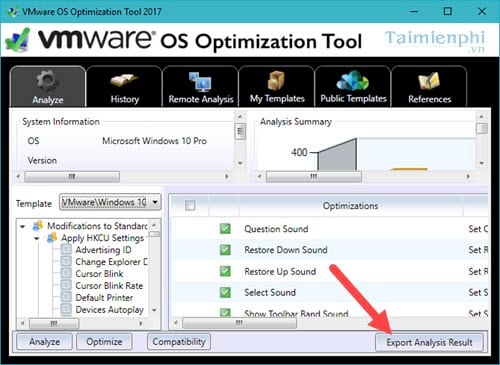The height and width of the screenshot is (365, 500).
Task: Collapse the Modifications to Standard tree node
Action: tap(22, 227)
